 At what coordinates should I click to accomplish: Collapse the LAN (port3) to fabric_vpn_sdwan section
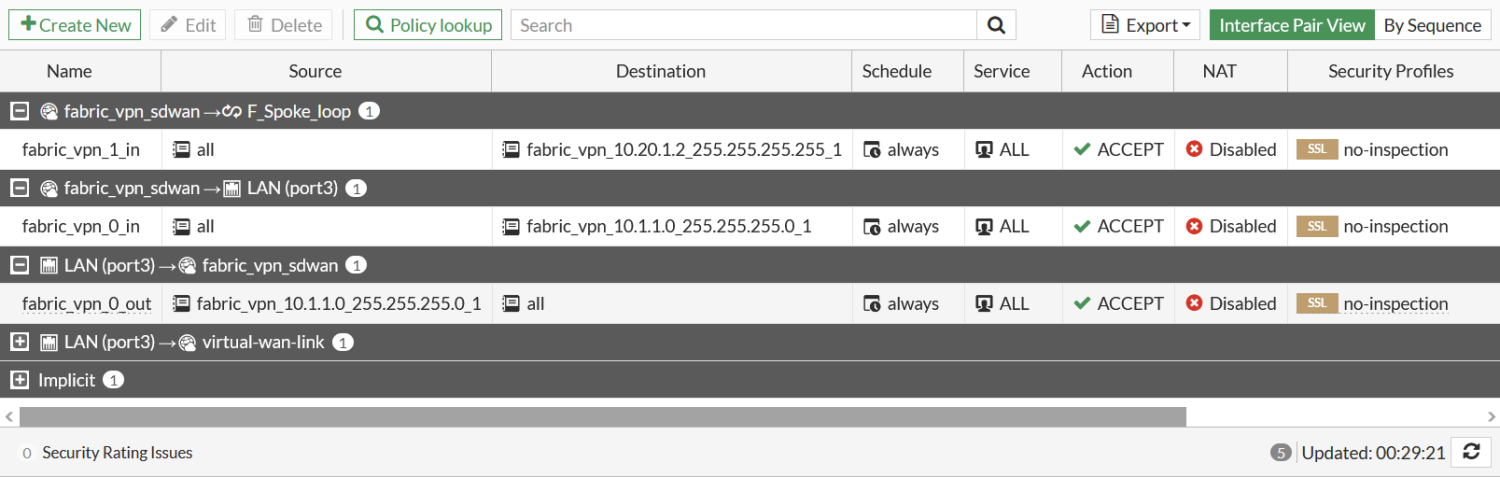(19, 265)
